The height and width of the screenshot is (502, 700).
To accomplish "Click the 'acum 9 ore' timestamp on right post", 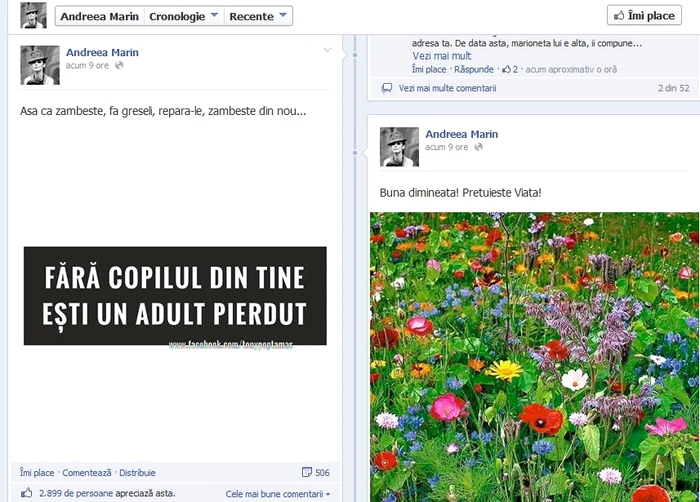I will point(446,147).
